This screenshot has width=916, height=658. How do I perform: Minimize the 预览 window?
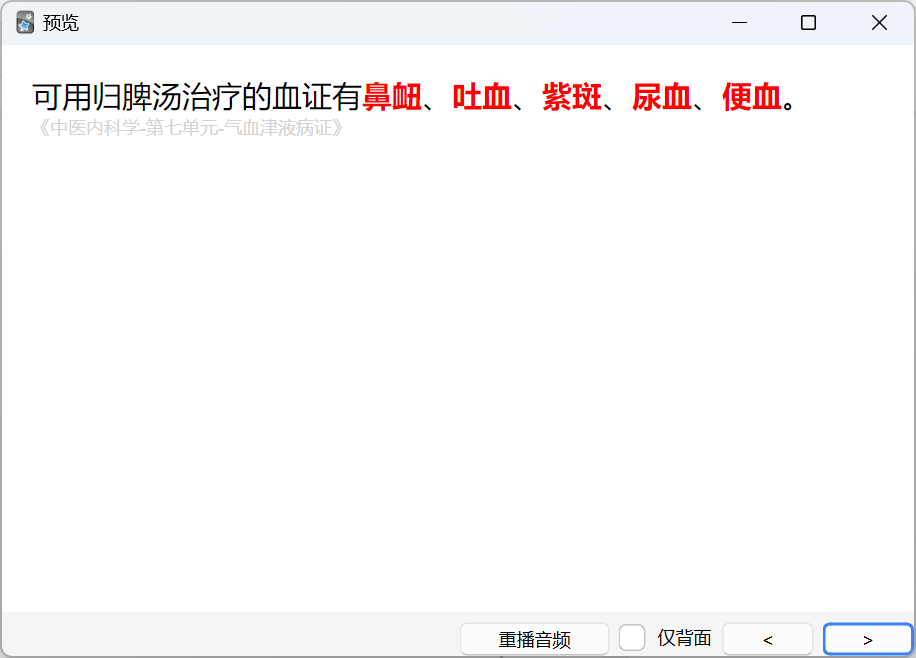pyautogui.click(x=740, y=23)
